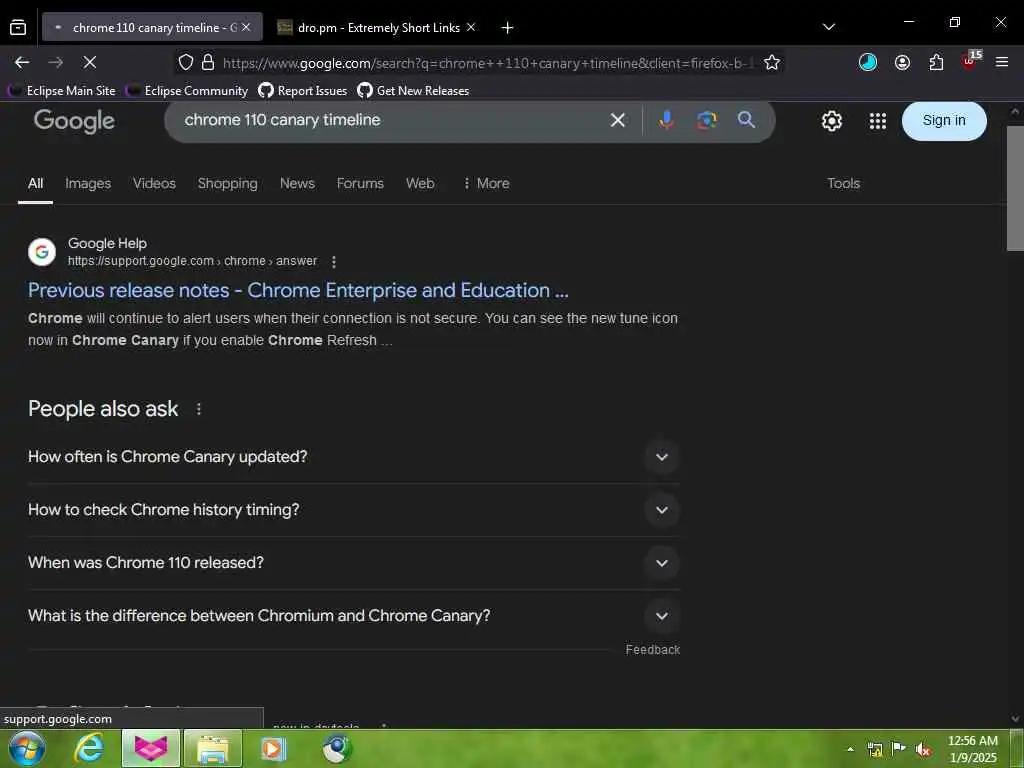The height and width of the screenshot is (768, 1024).
Task: Open Report Issues bookmark
Action: (x=303, y=91)
